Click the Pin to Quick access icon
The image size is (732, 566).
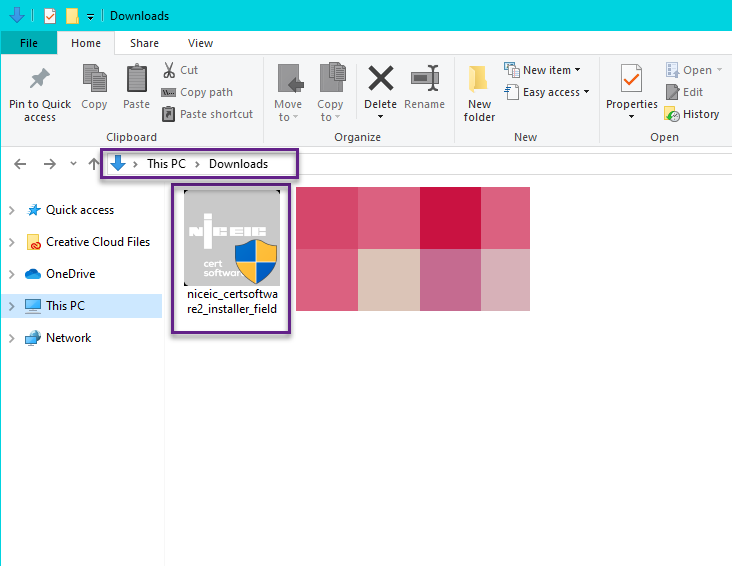pyautogui.click(x=39, y=79)
